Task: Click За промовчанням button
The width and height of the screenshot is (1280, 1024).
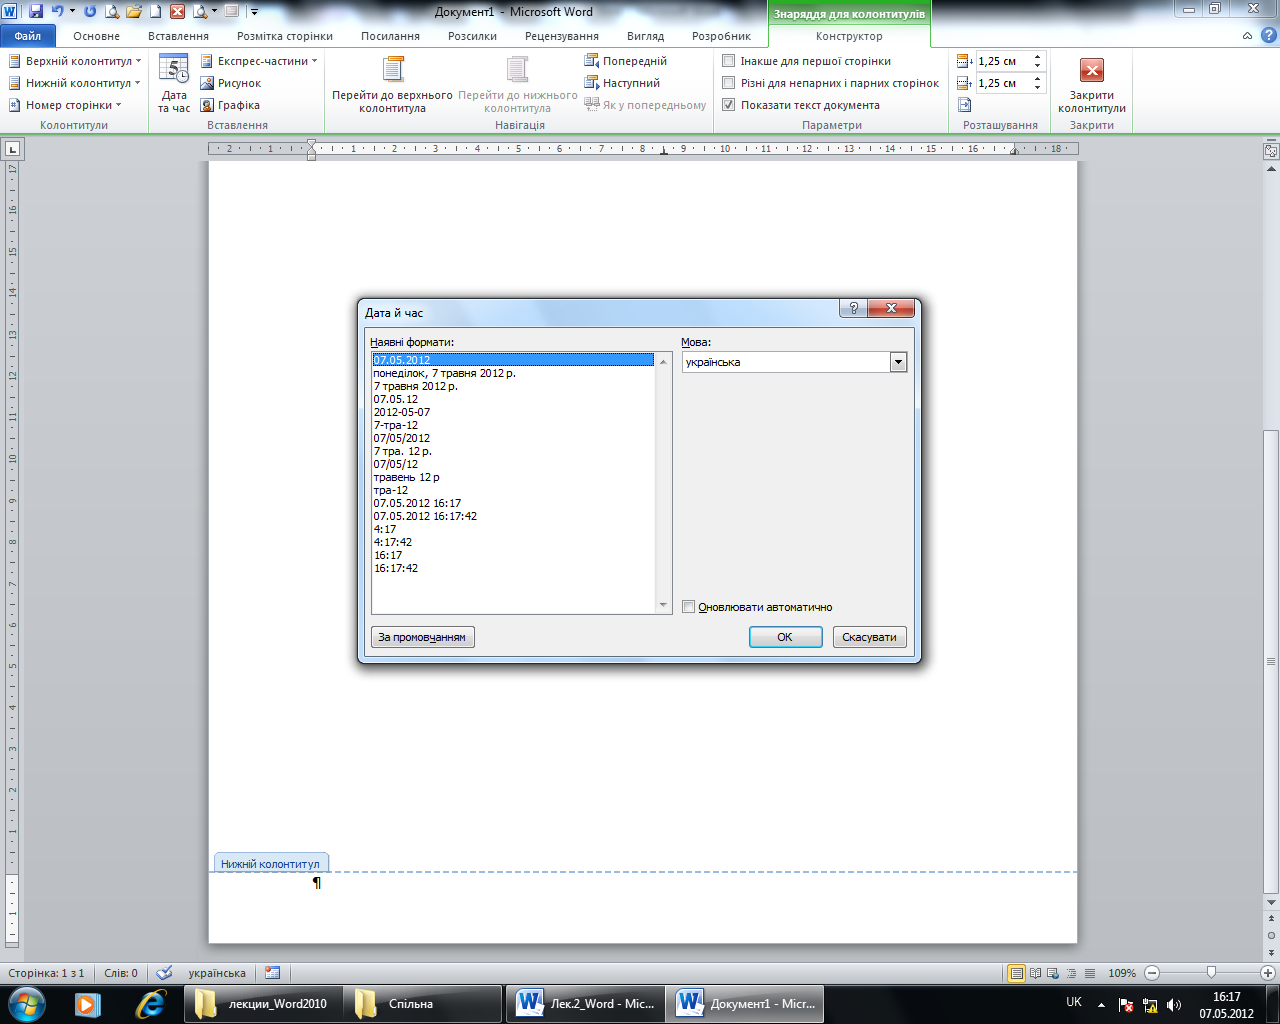Action: pyautogui.click(x=422, y=637)
